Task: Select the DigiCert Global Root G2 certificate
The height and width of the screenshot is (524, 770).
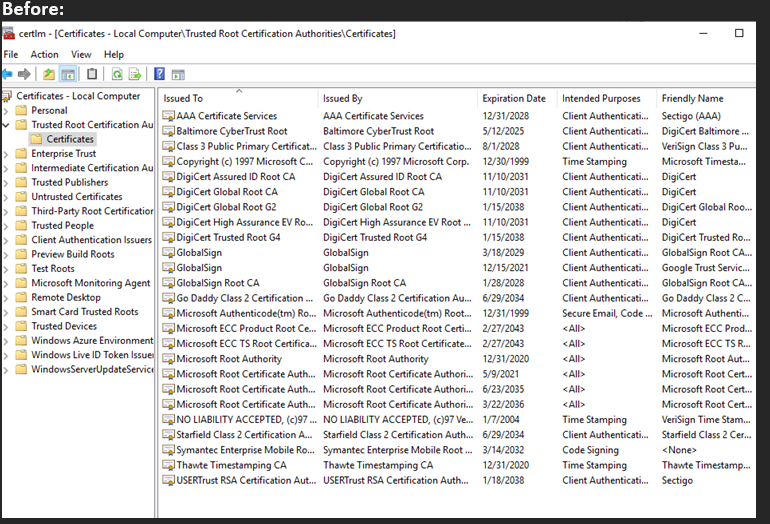Action: 226,207
